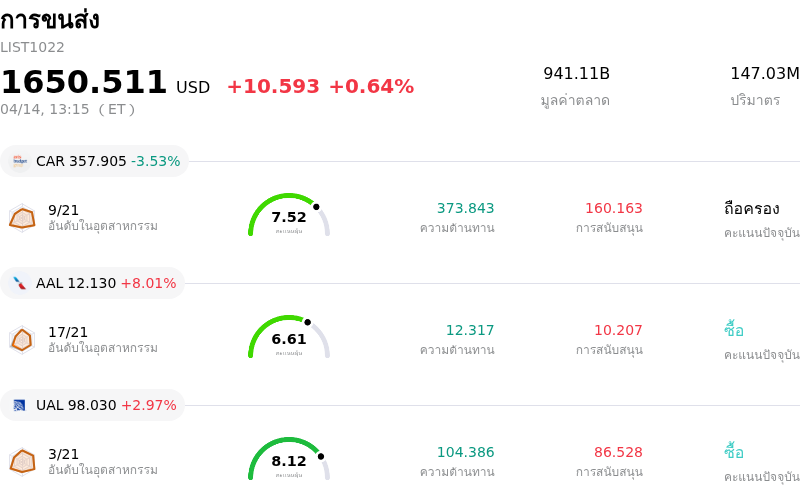Screen dimensions: 800x499
Task: Click the CAR resistance value 373.843
Action: [x=465, y=208]
